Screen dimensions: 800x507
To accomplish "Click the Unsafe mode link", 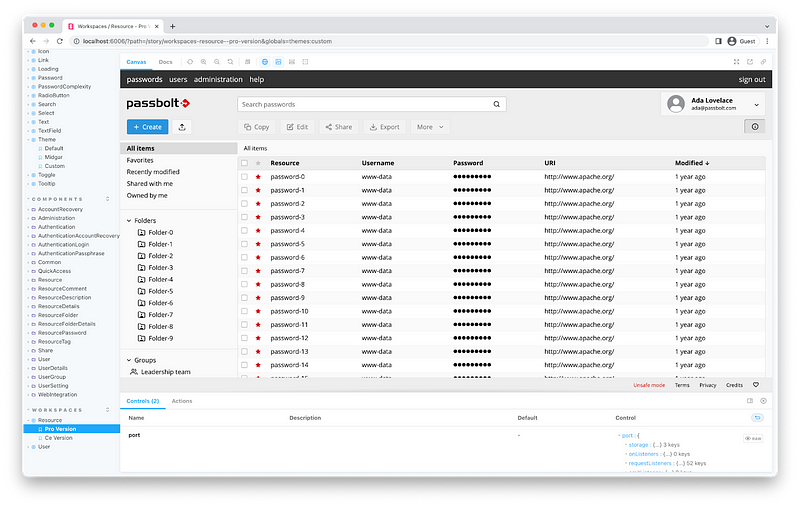I will tap(649, 385).
